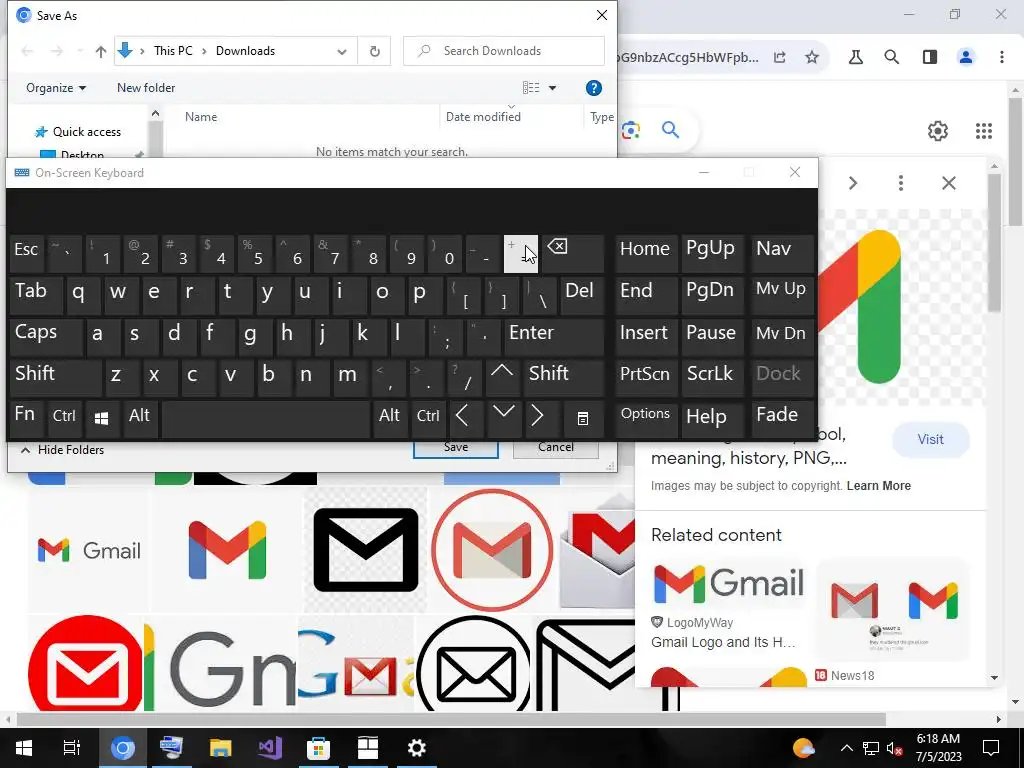Go up one folder level in Save As
This screenshot has height=768, width=1024.
(x=100, y=51)
